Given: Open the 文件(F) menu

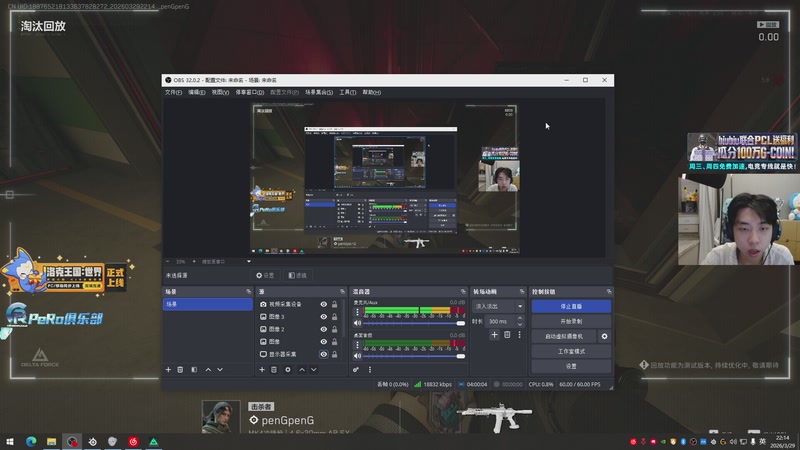Looking at the screenshot, I should (x=173, y=92).
